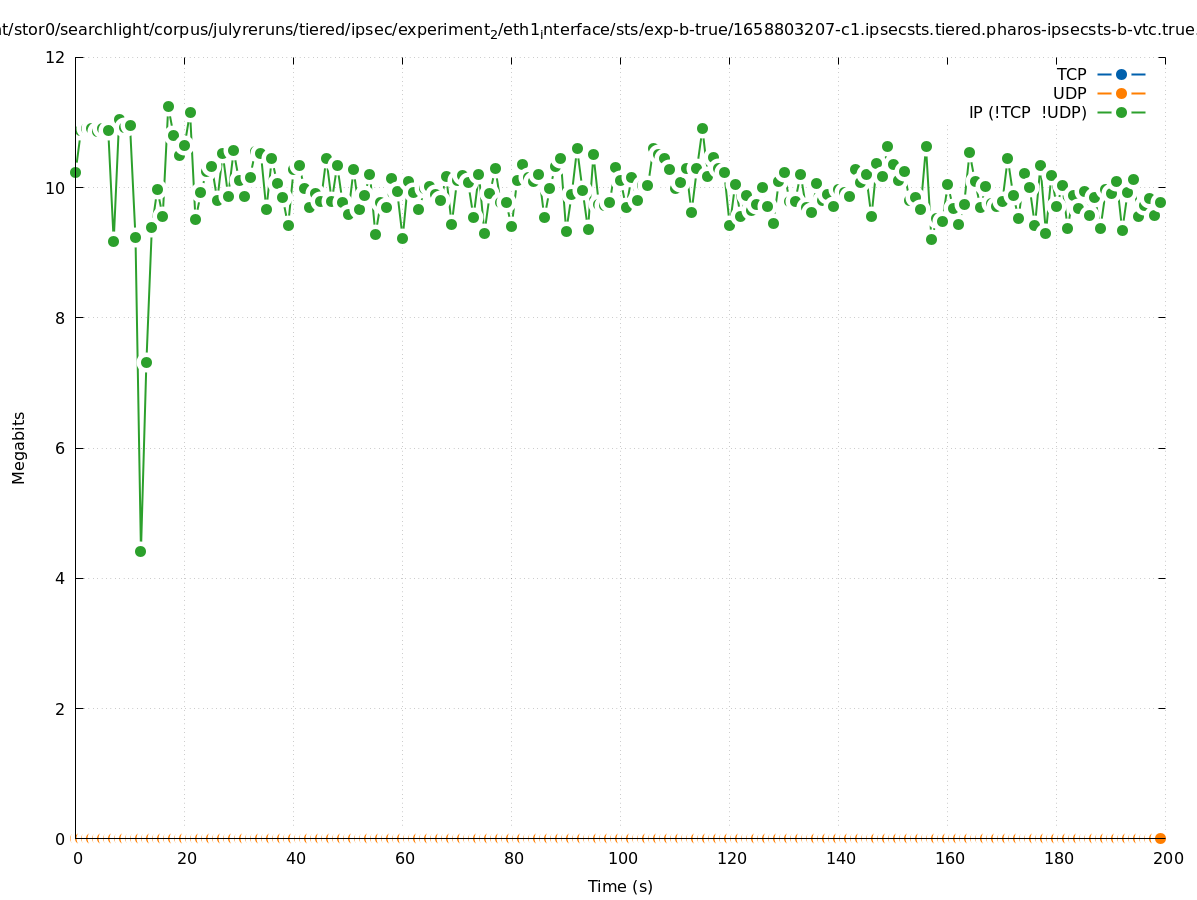The width and height of the screenshot is (1197, 900).
Task: Click the 200 tick label on the x-axis
Action: 1167,858
